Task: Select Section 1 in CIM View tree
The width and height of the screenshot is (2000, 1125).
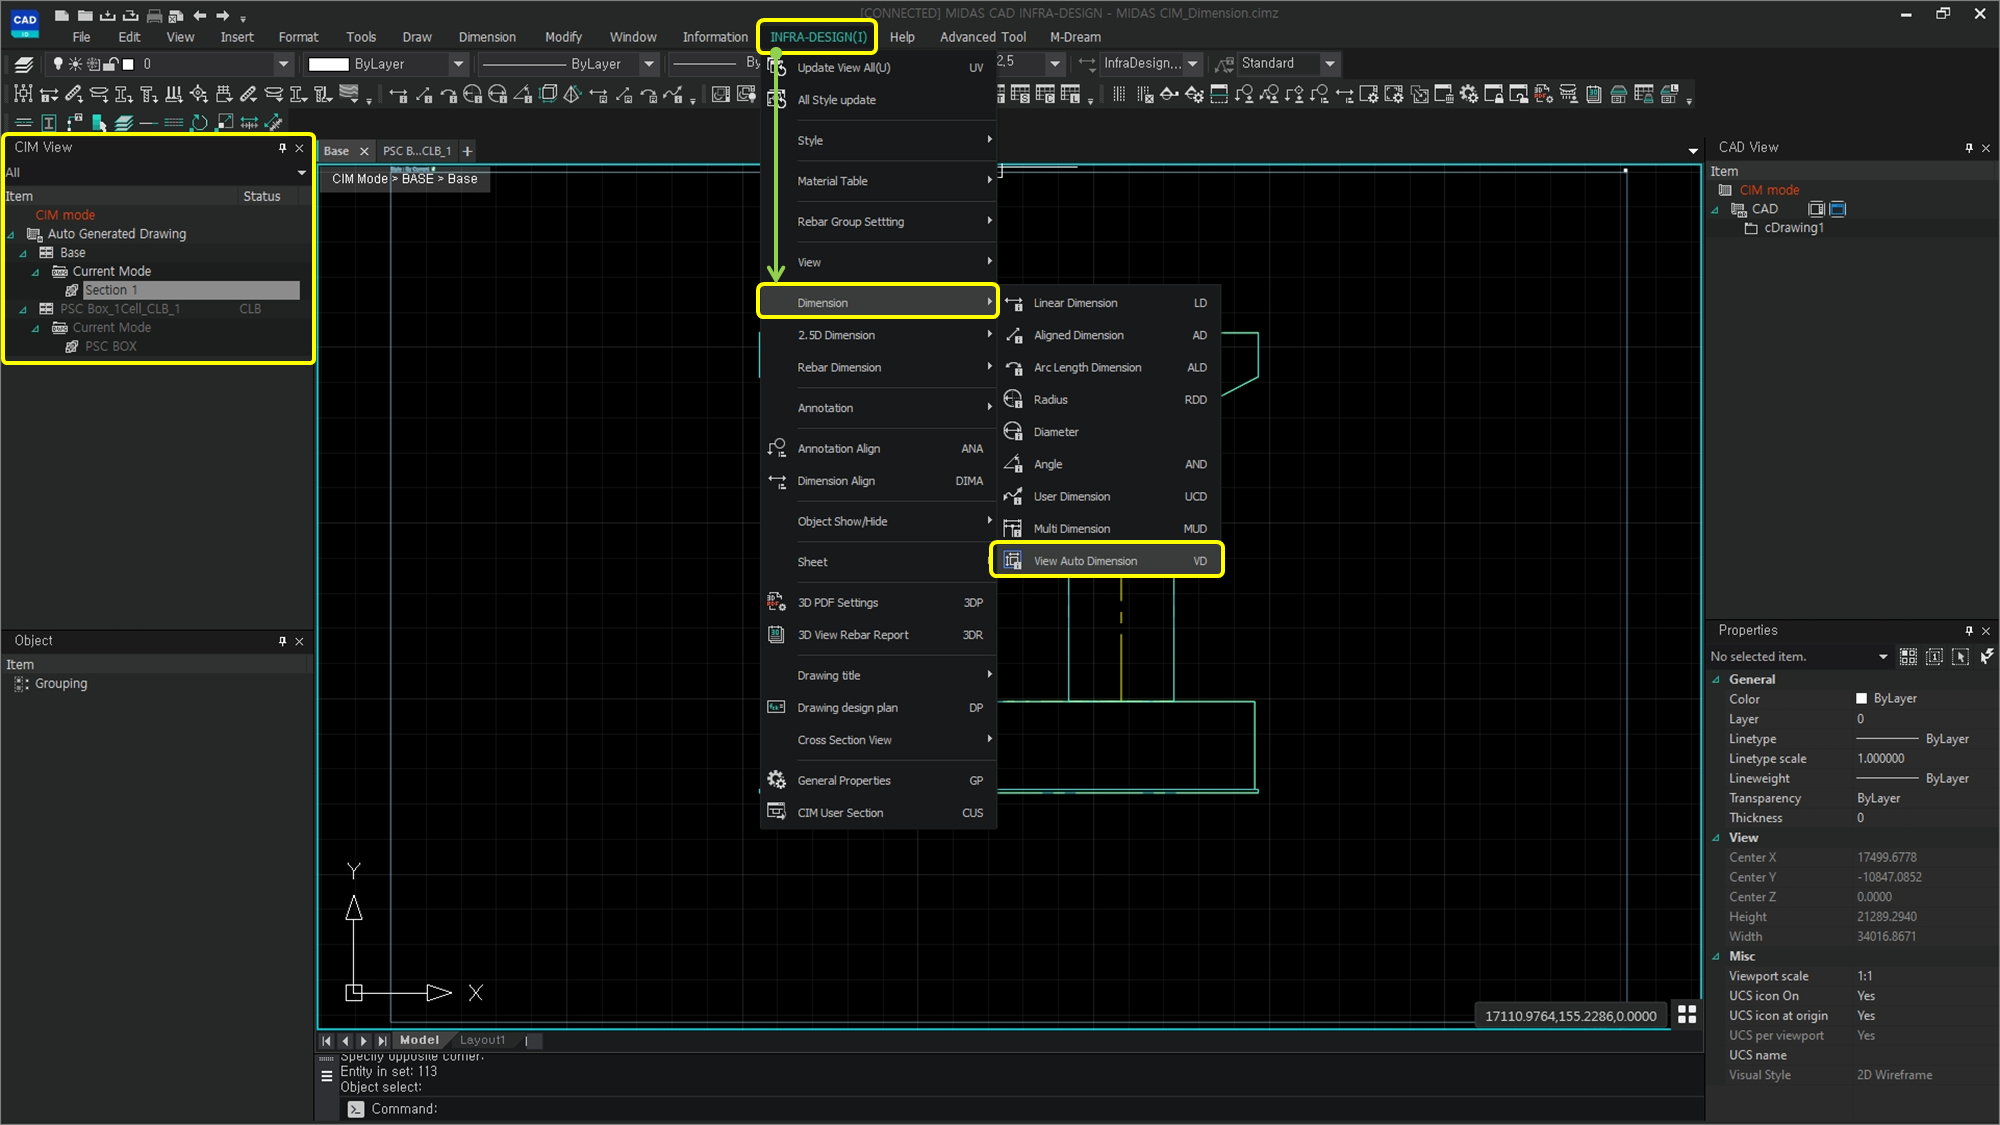Action: [190, 290]
